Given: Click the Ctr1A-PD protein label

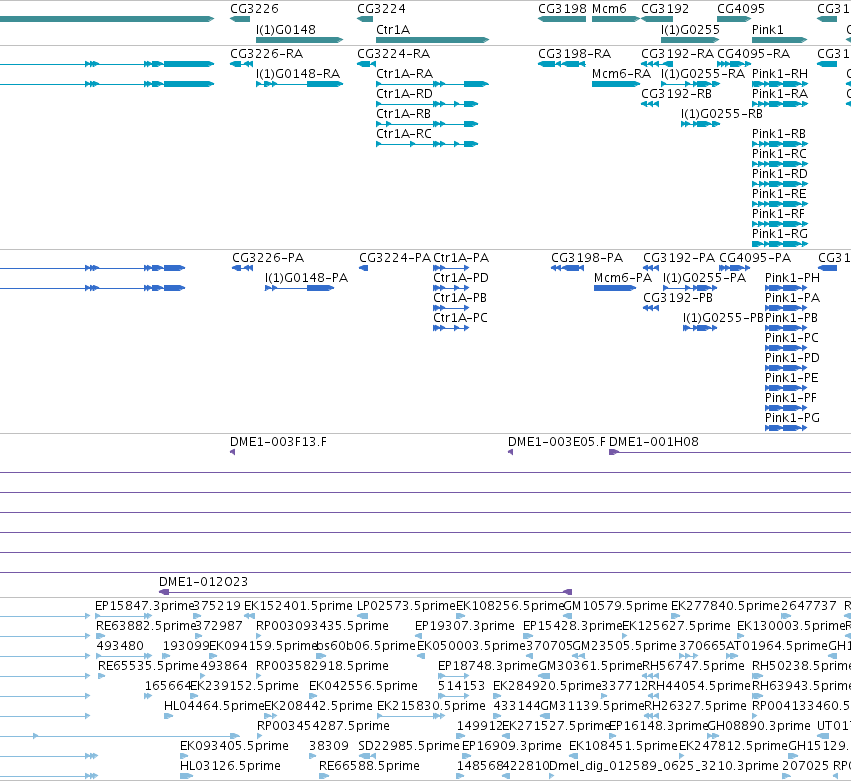Looking at the screenshot, I should [461, 278].
